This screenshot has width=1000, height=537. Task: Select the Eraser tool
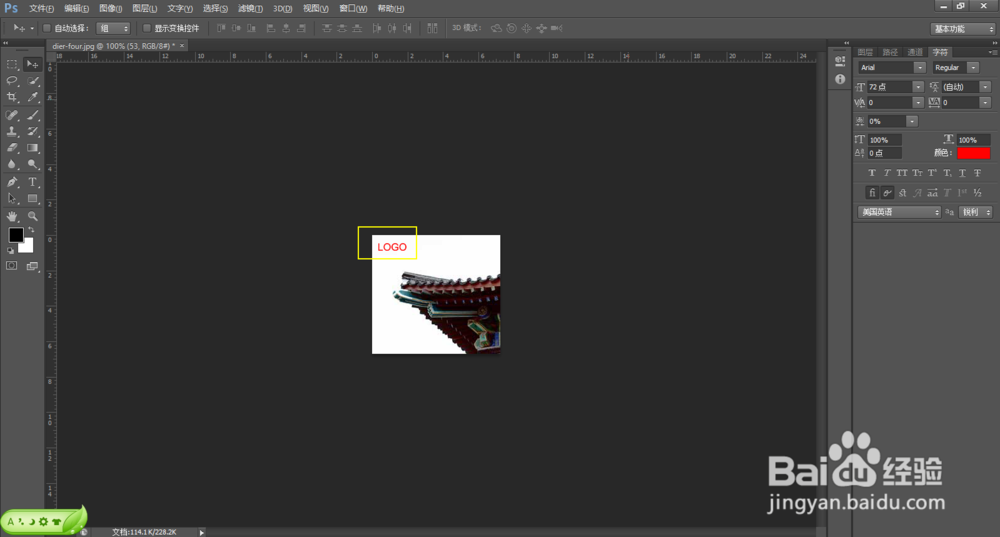(x=12, y=148)
